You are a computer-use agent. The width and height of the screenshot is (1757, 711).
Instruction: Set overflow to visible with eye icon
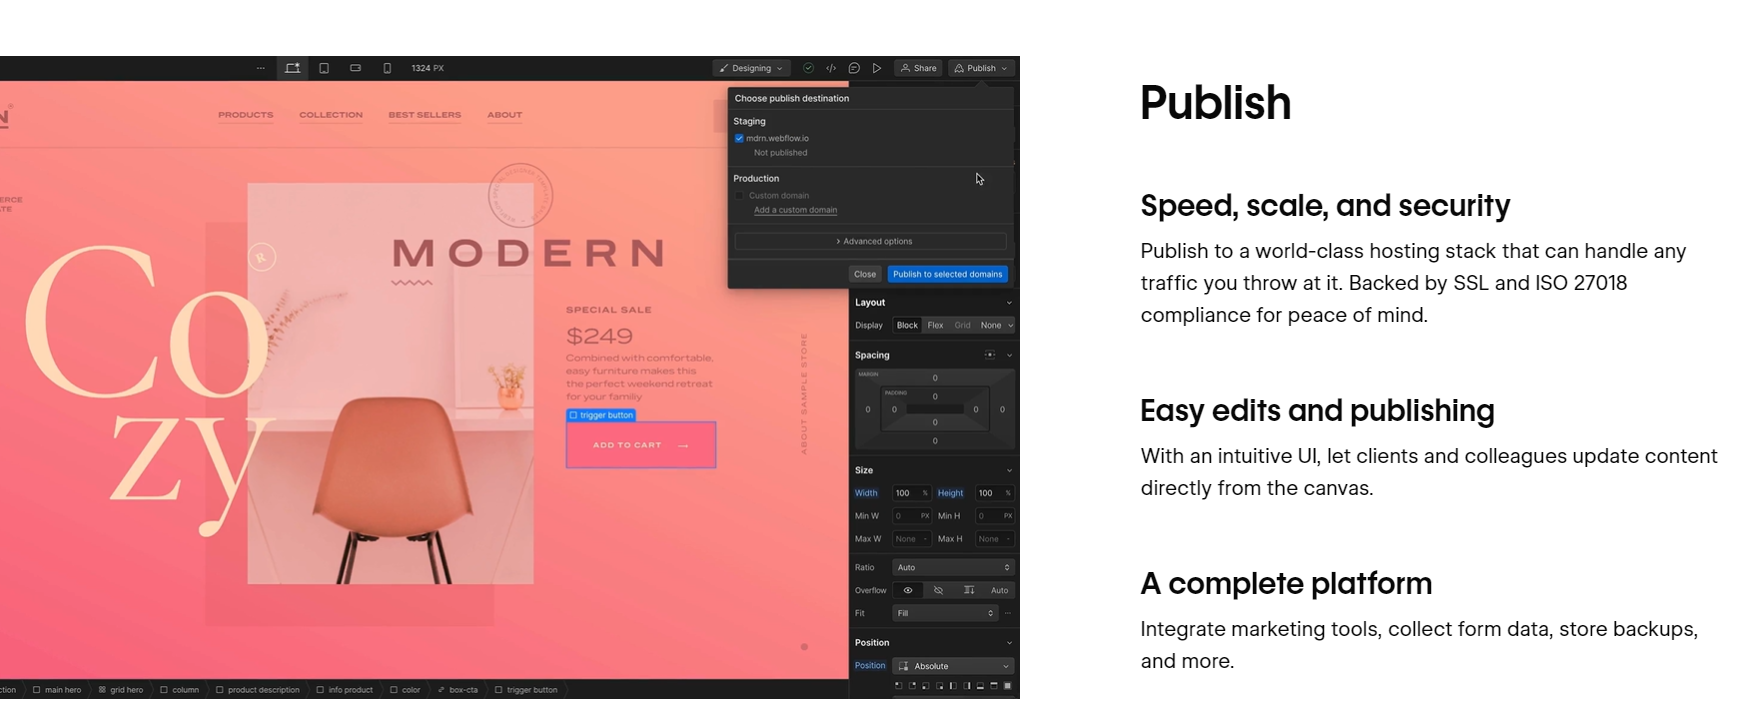click(908, 590)
